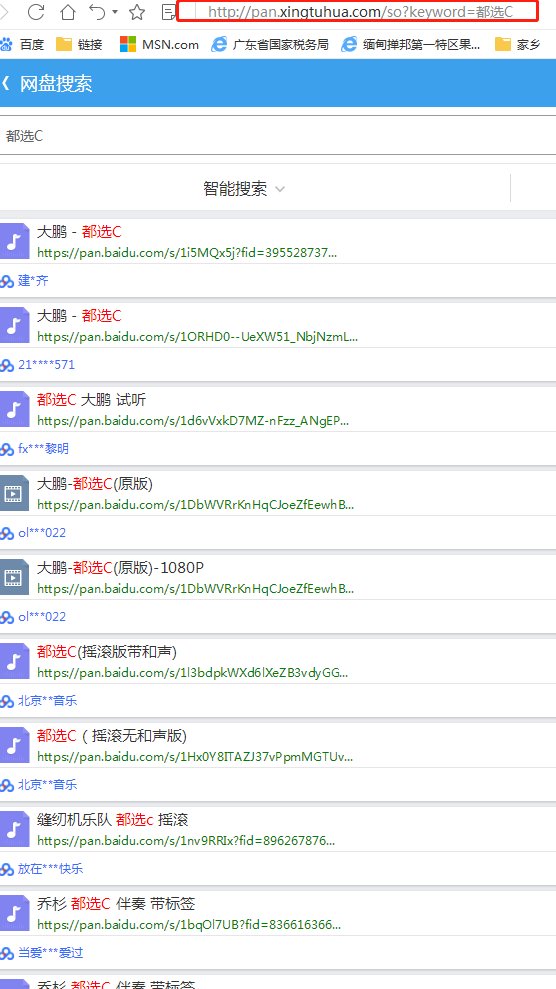Screen dimensions: 556x989
Task: Open pan.baidu.com link starting 1bqOl7UB
Action: point(189,924)
